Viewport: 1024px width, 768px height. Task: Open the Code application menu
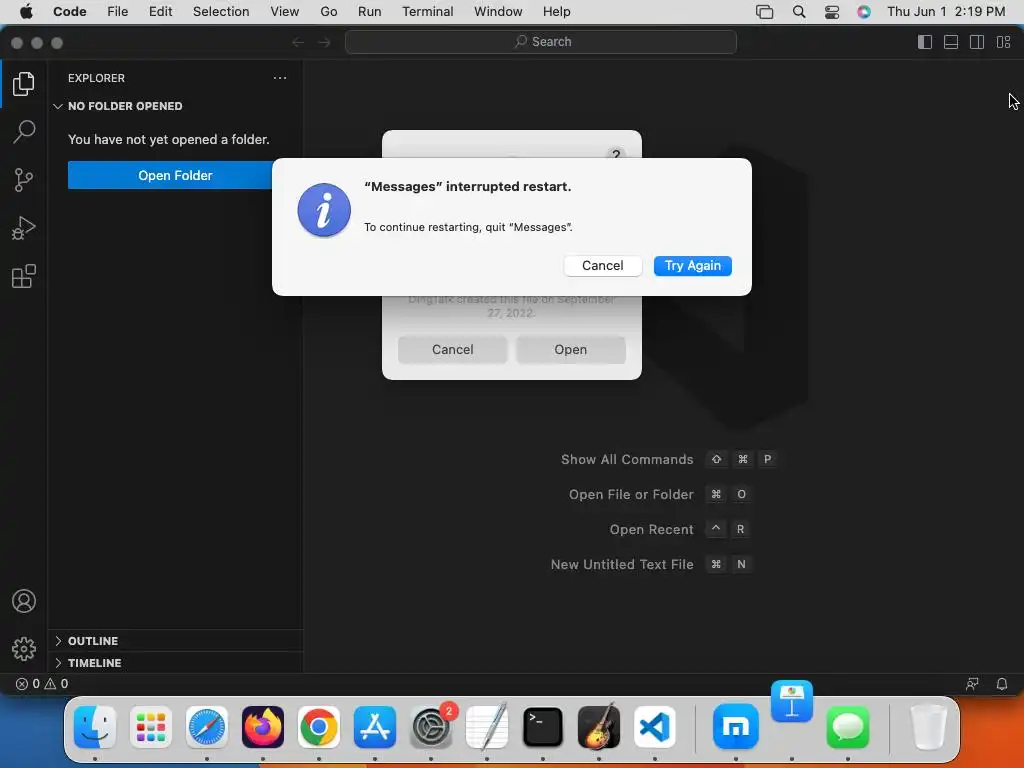click(70, 12)
